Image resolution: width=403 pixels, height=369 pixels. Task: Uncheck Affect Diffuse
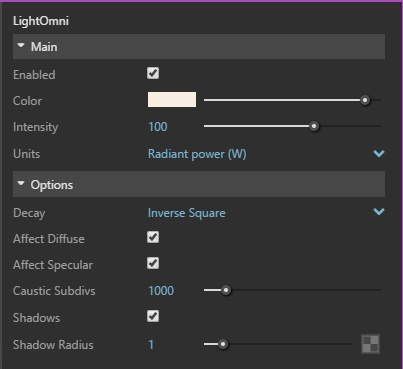[153, 237]
